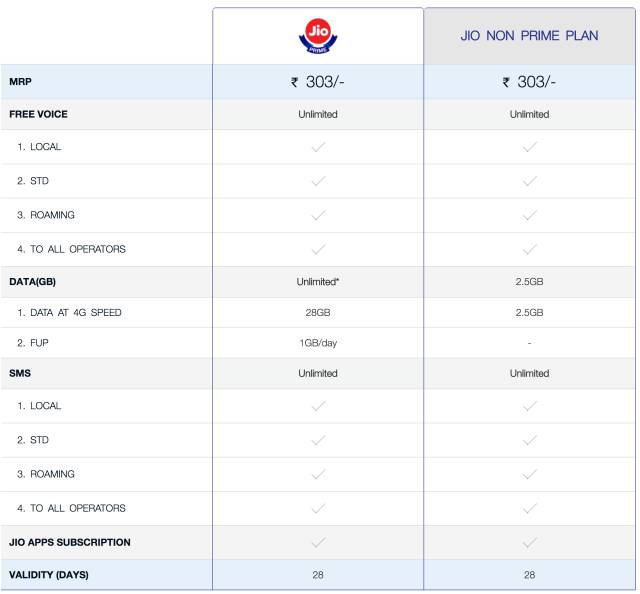Click the Jio Prime MRP ₹303/- price
Image resolution: width=640 pixels, height=594 pixels.
[318, 82]
